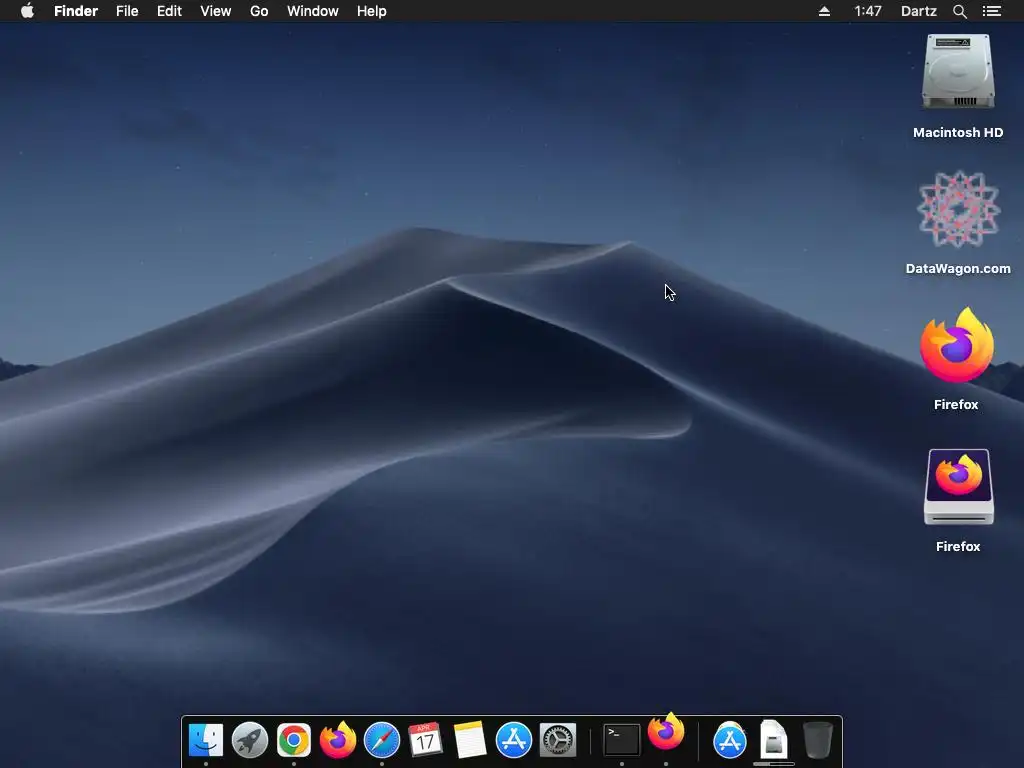Select the Firefox disk image on desktop

[958, 487]
